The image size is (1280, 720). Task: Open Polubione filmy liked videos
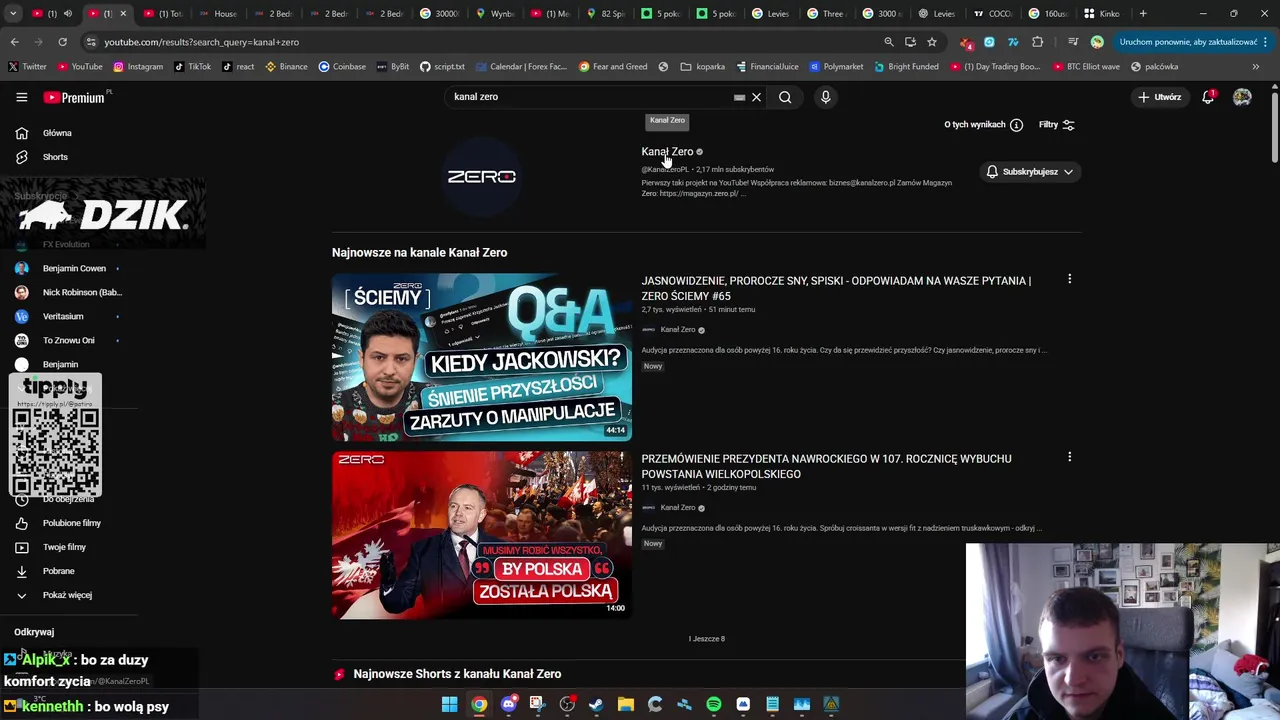tap(69, 523)
